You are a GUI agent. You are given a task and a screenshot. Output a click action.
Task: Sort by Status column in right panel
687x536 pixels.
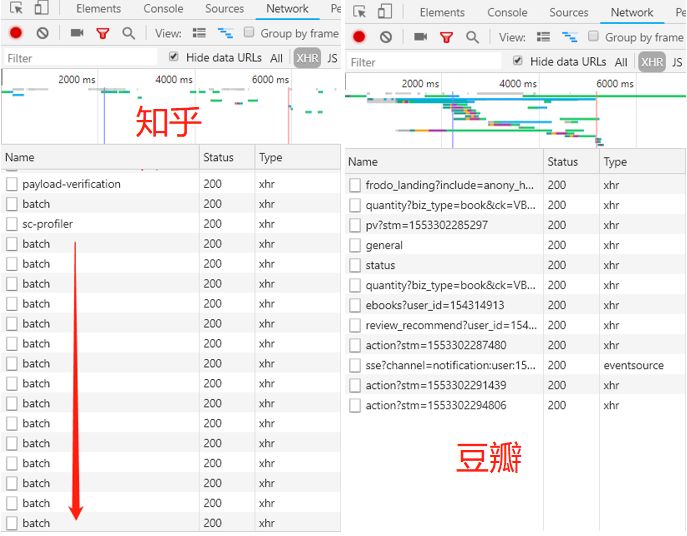coord(571,162)
